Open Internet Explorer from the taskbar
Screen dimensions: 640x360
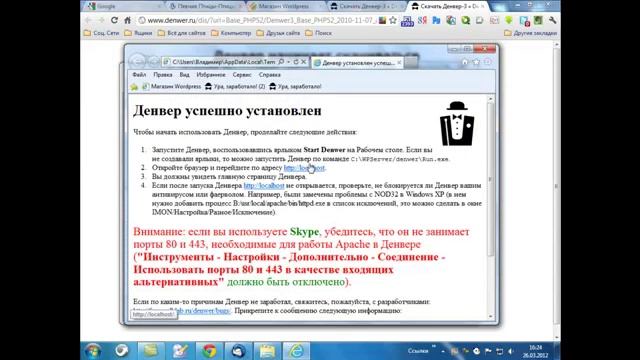point(296,351)
